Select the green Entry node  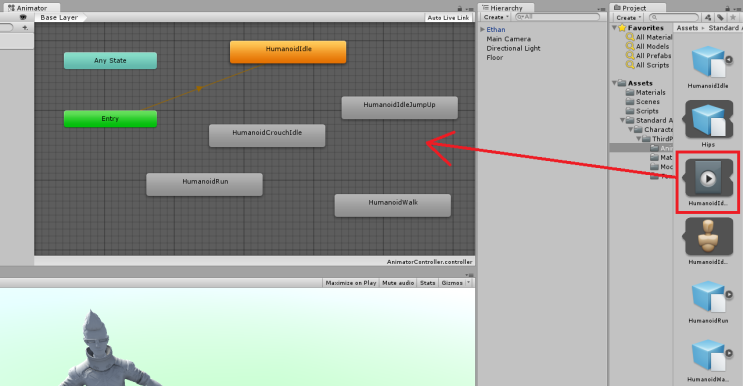(110, 118)
